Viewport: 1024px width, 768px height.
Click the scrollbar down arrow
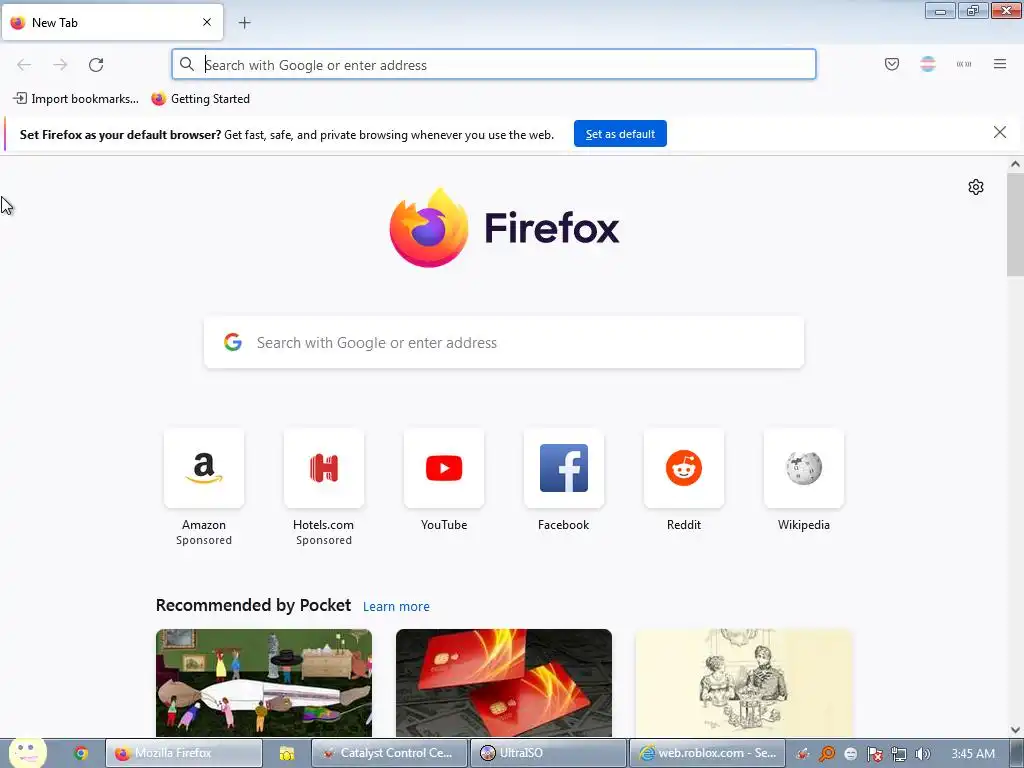(x=1015, y=730)
